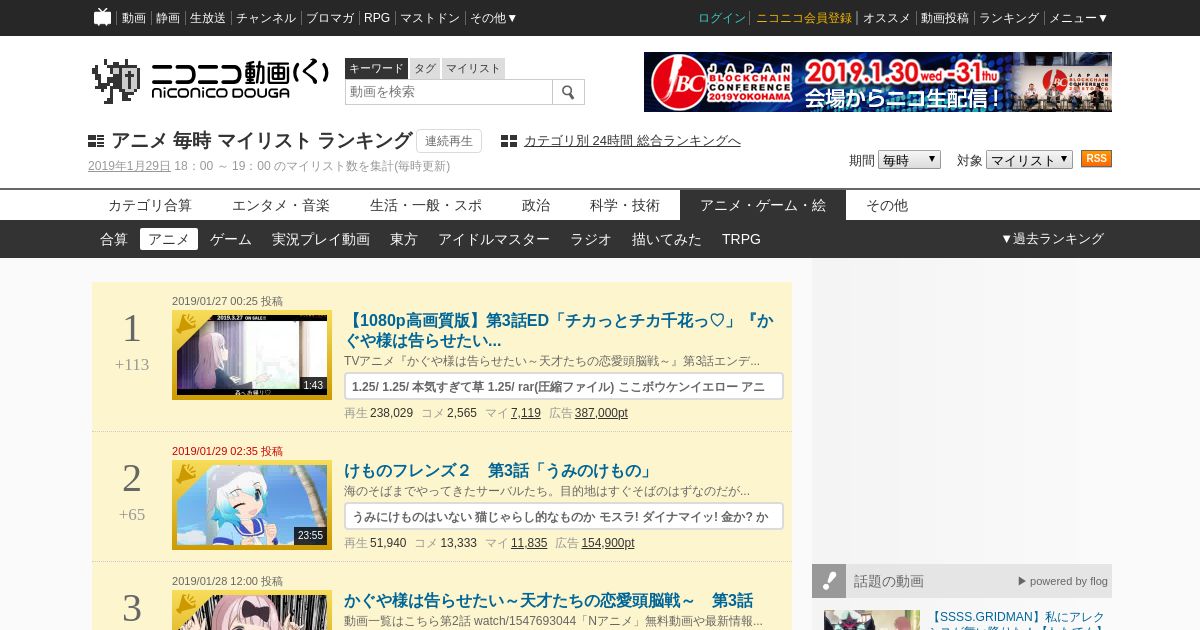
Task: Open the その他 category tab
Action: pyautogui.click(x=887, y=205)
